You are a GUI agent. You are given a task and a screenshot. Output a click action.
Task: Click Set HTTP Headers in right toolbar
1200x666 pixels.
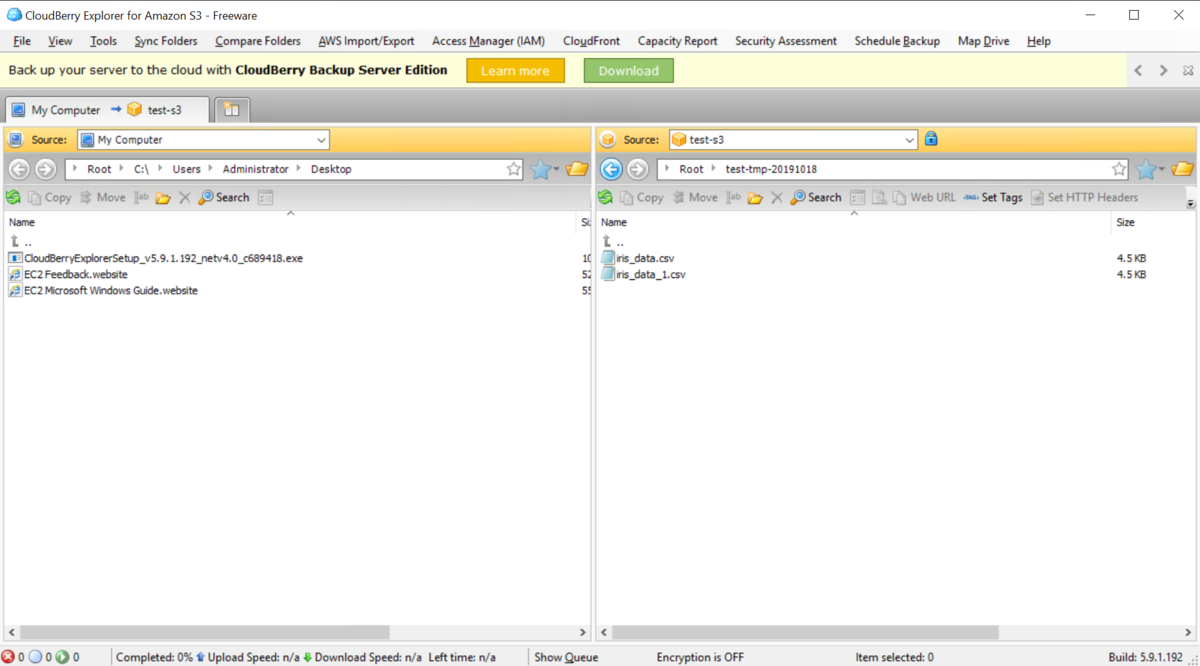1084,198
